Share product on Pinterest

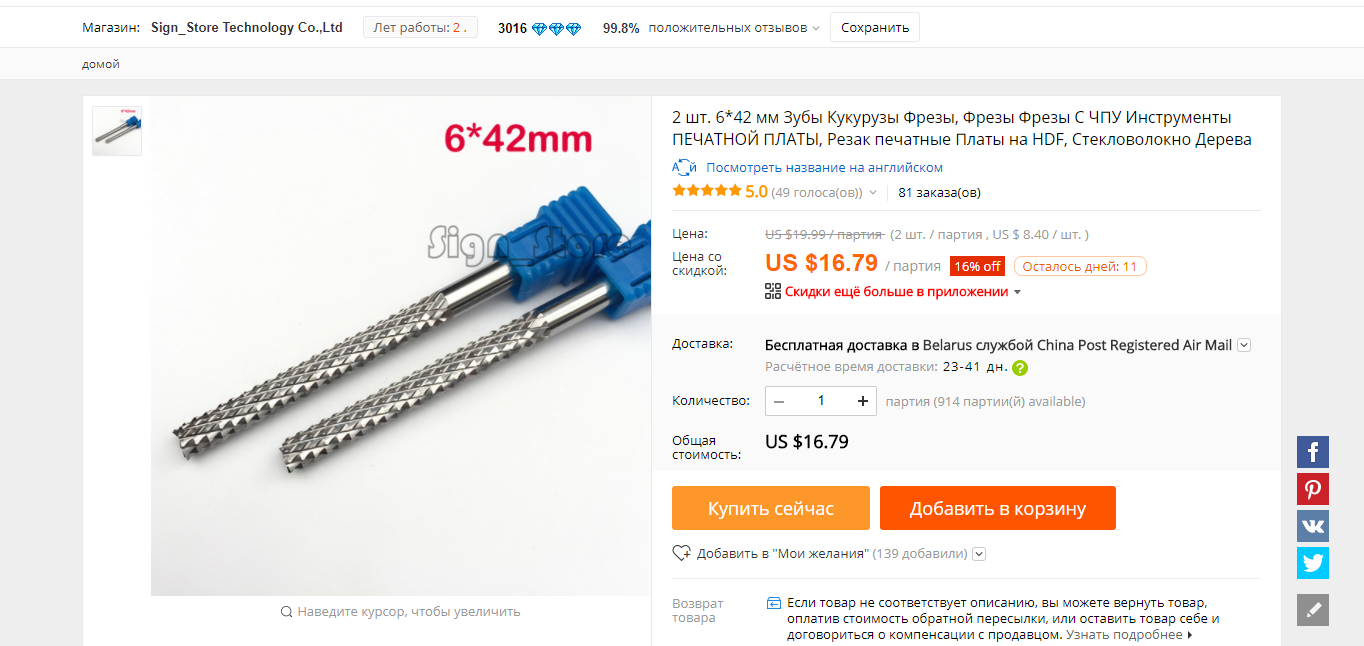tap(1313, 489)
